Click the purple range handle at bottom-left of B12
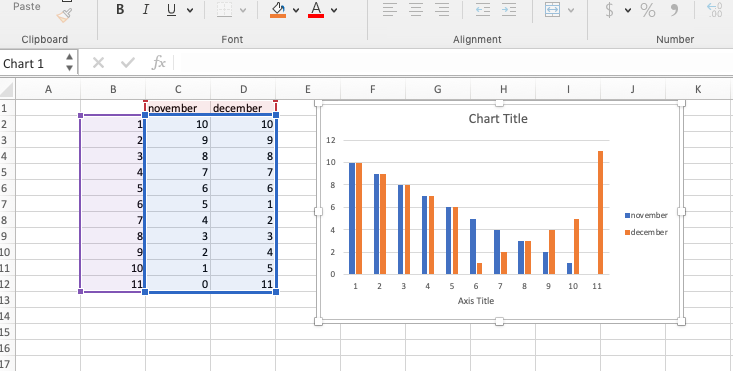The image size is (733, 371). coord(80,292)
